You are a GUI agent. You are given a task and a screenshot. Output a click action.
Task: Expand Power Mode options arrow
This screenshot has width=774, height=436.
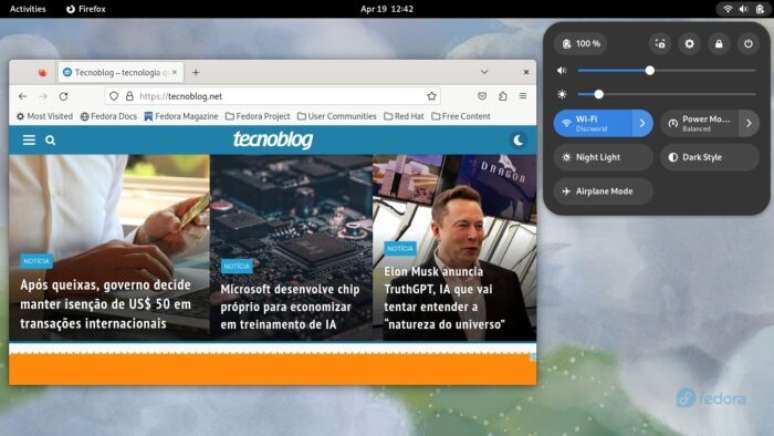[749, 123]
